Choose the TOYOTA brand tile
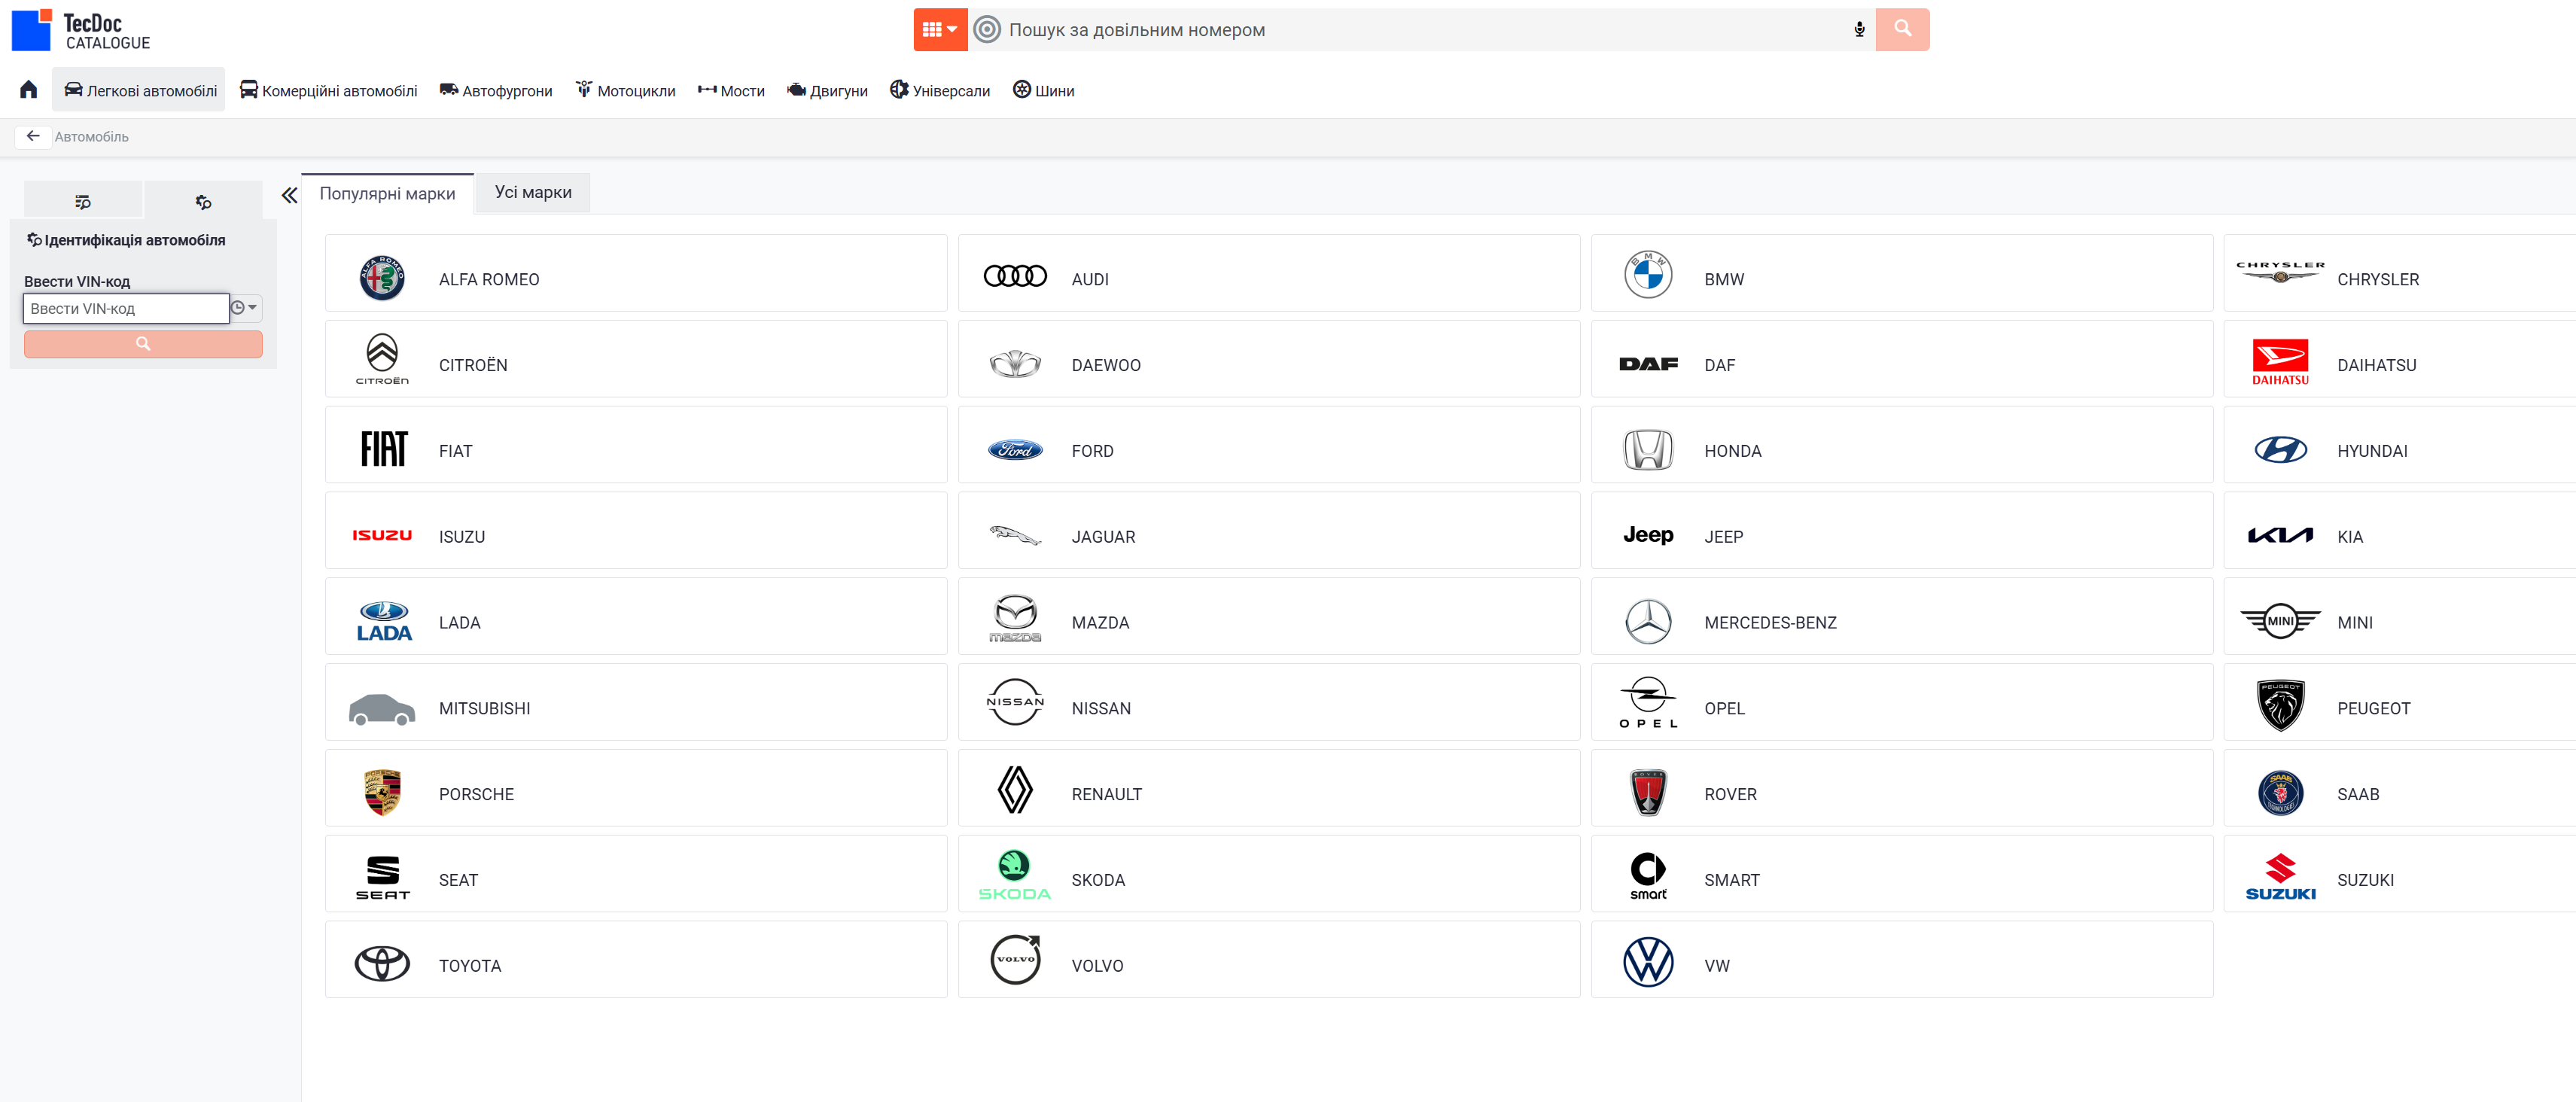 (x=636, y=959)
